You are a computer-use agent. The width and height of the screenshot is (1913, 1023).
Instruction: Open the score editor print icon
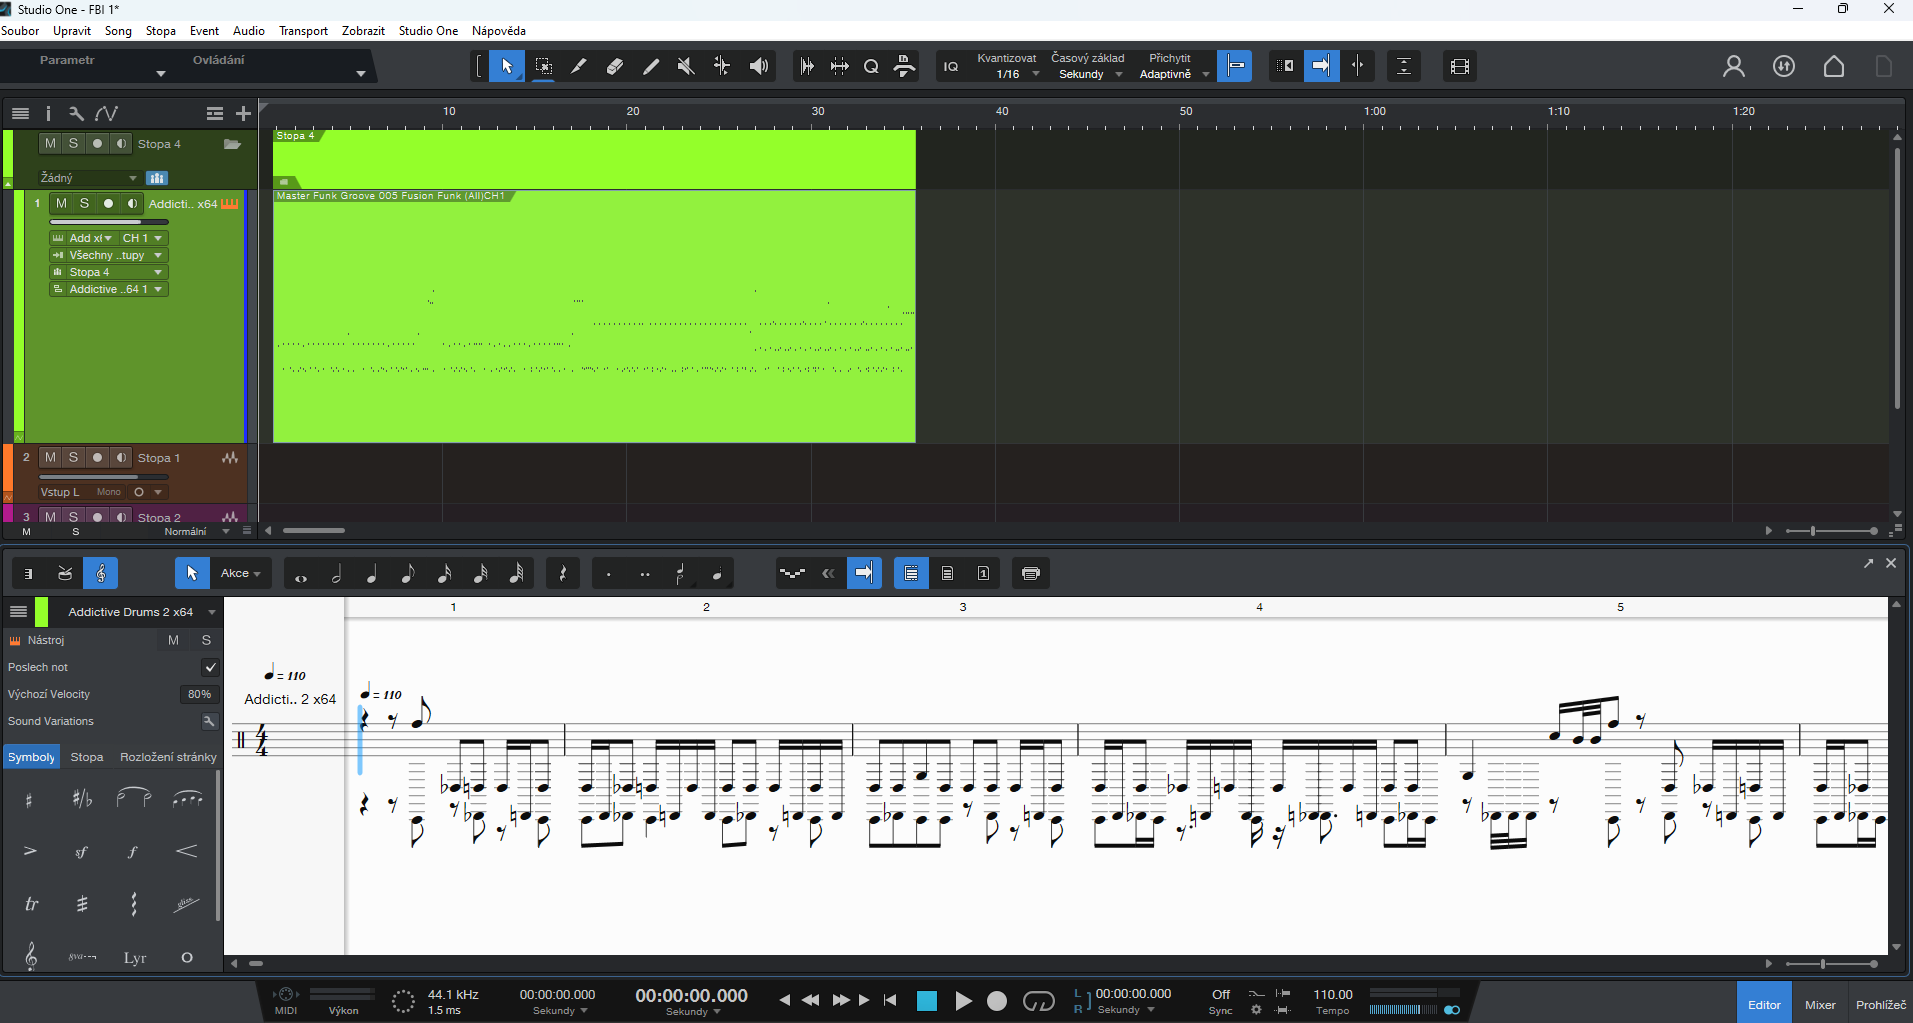pyautogui.click(x=1031, y=573)
